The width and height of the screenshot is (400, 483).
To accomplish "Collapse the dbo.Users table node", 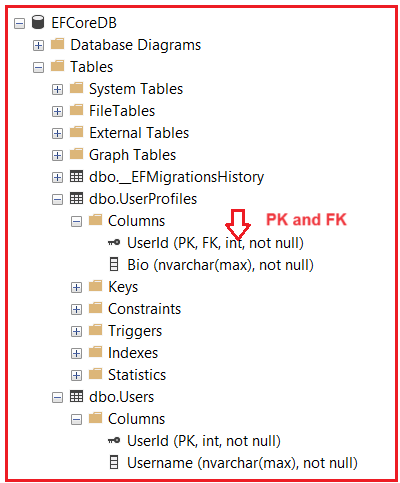I will coord(57,397).
